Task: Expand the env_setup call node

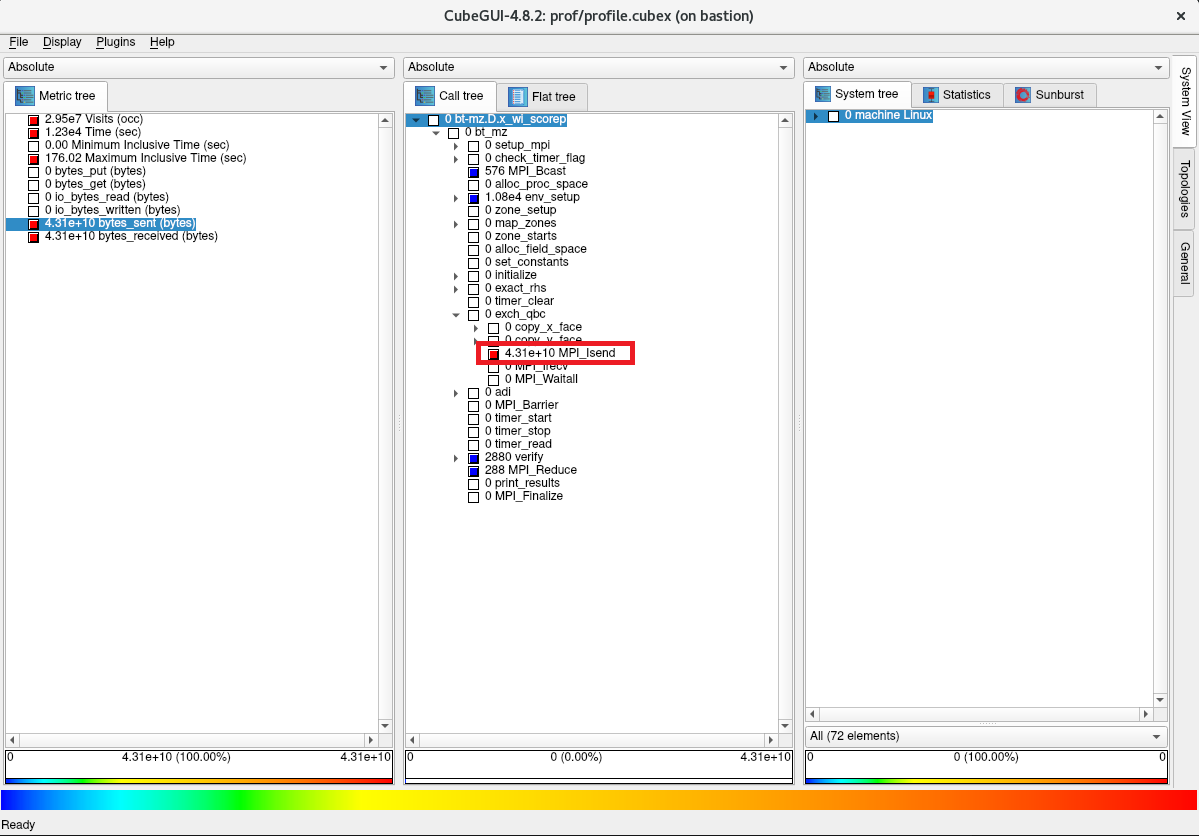Action: point(456,198)
